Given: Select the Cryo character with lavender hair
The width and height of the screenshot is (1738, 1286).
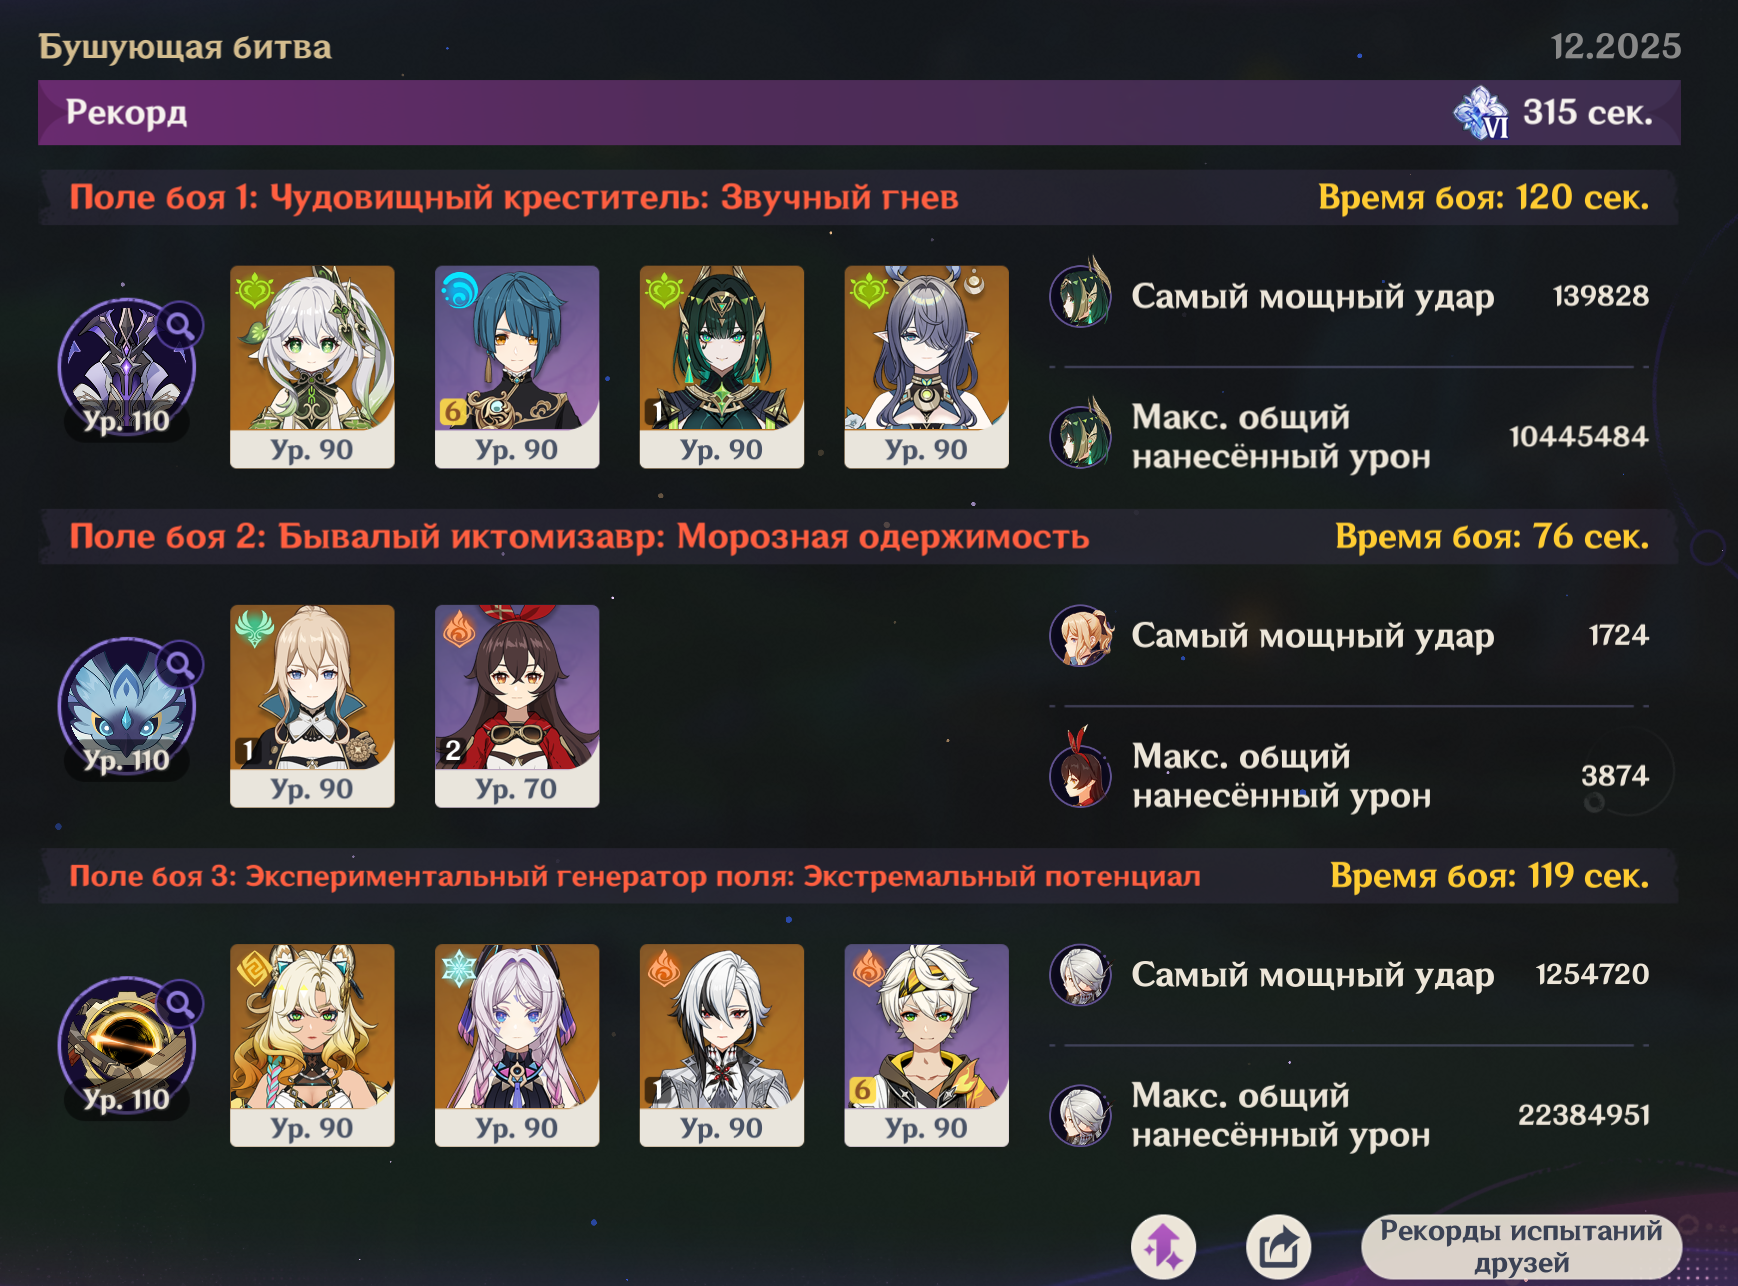Looking at the screenshot, I should [x=517, y=1045].
